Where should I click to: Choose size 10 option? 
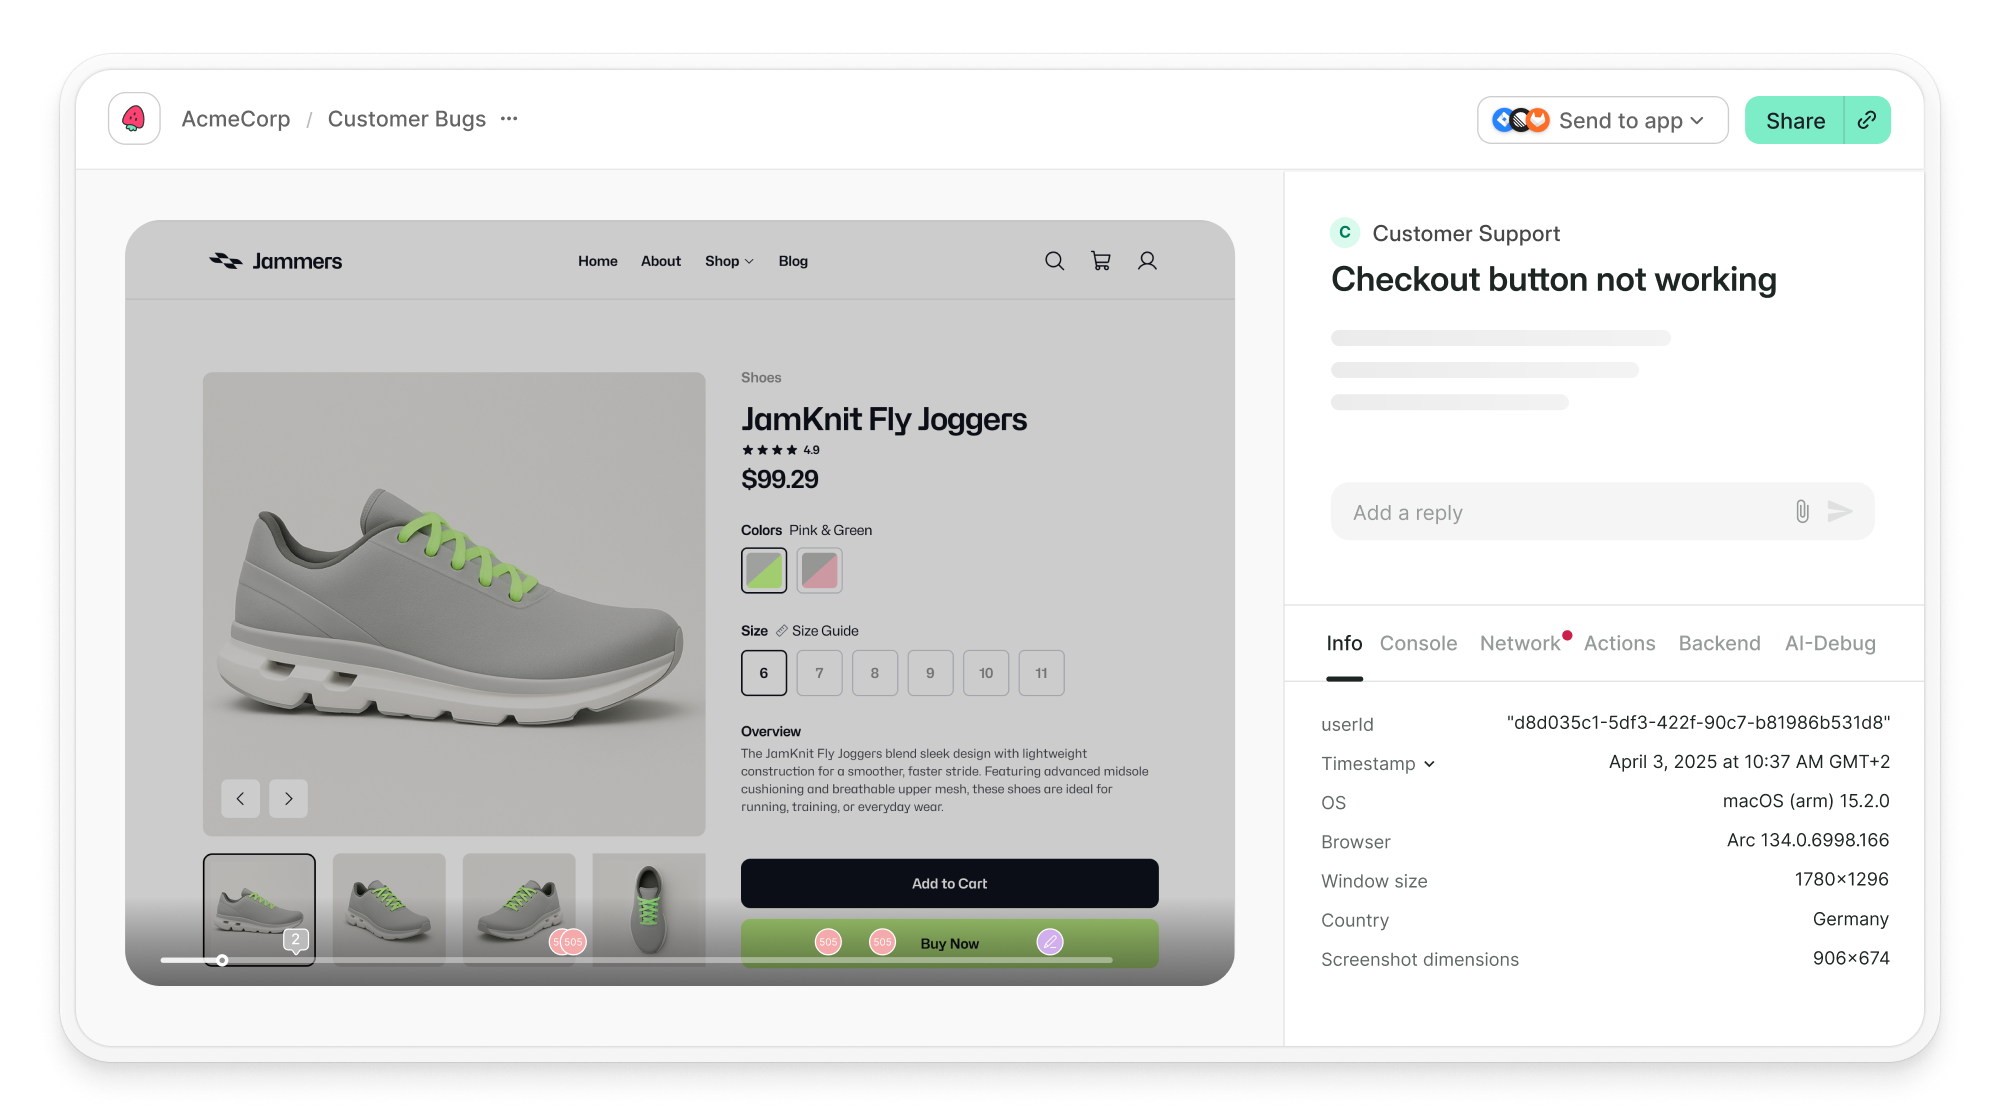[986, 673]
